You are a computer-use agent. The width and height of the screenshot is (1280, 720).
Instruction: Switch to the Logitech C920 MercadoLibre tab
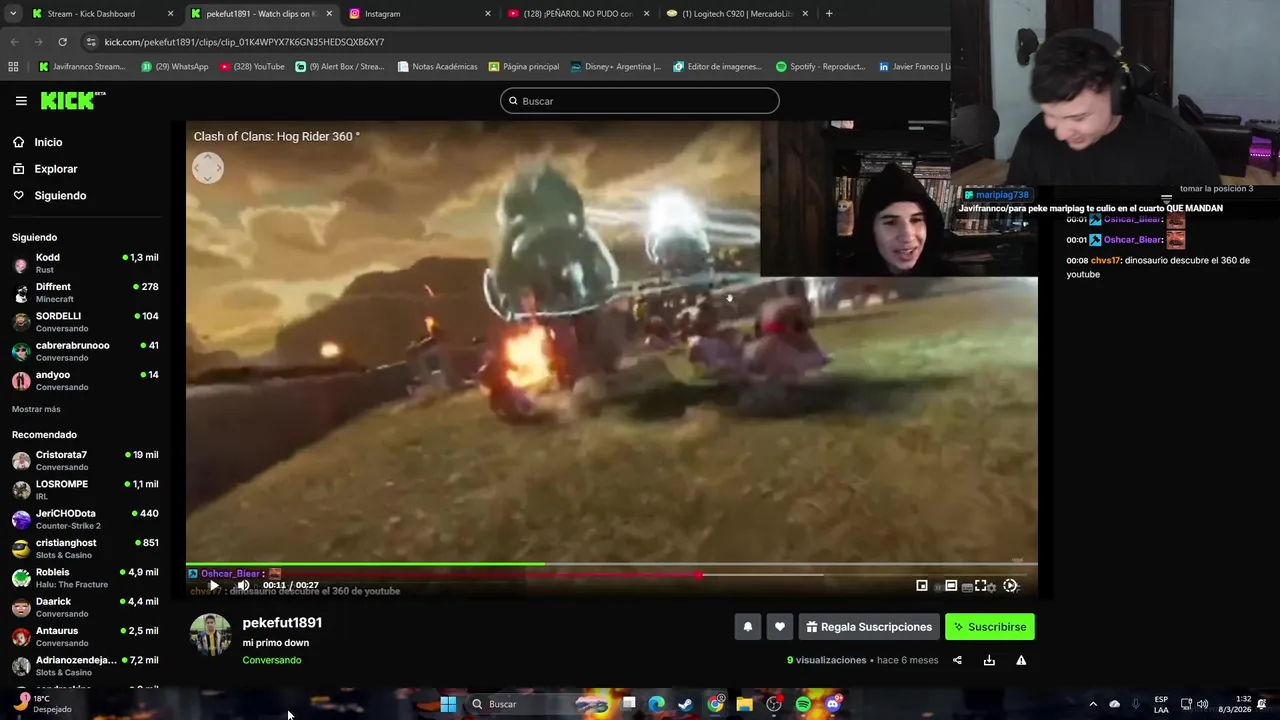point(737,14)
